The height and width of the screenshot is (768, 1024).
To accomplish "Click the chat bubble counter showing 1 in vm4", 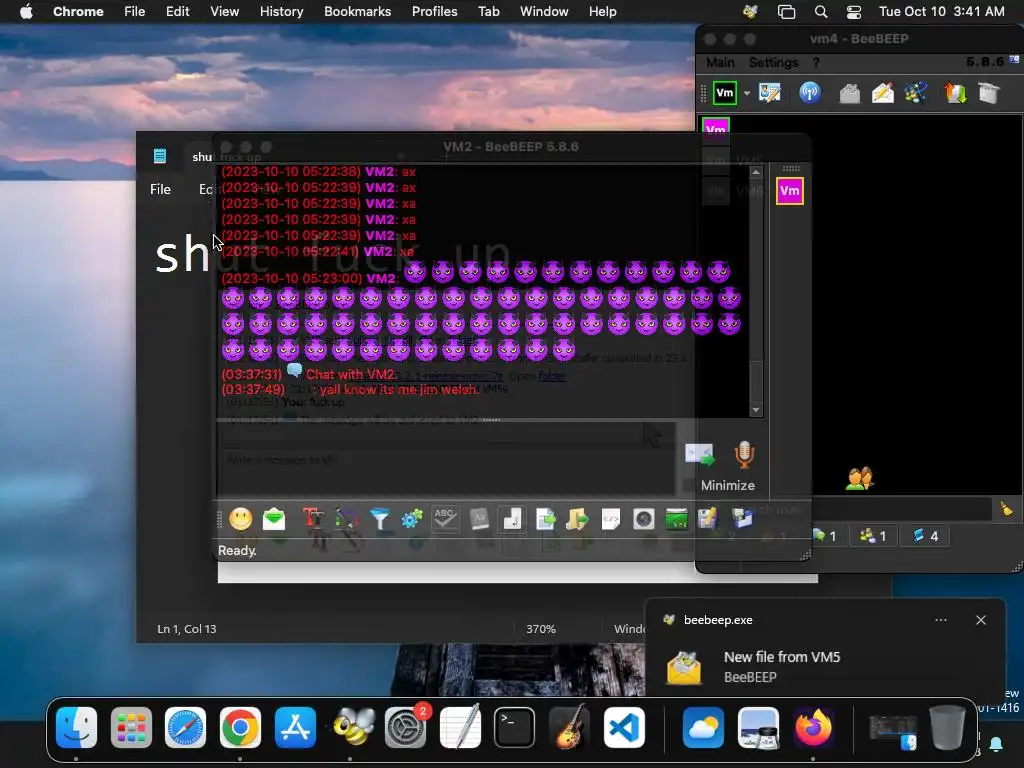I will [x=825, y=536].
